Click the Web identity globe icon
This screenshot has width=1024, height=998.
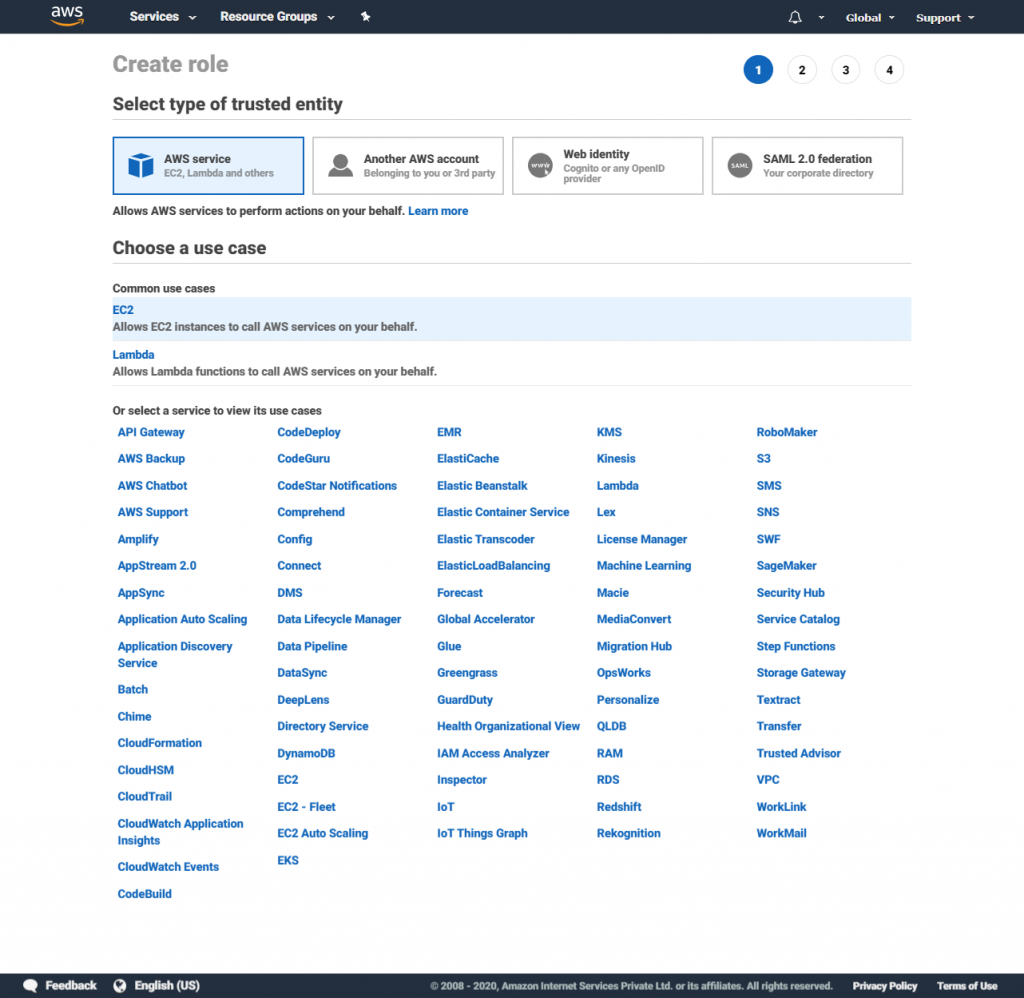tap(539, 164)
